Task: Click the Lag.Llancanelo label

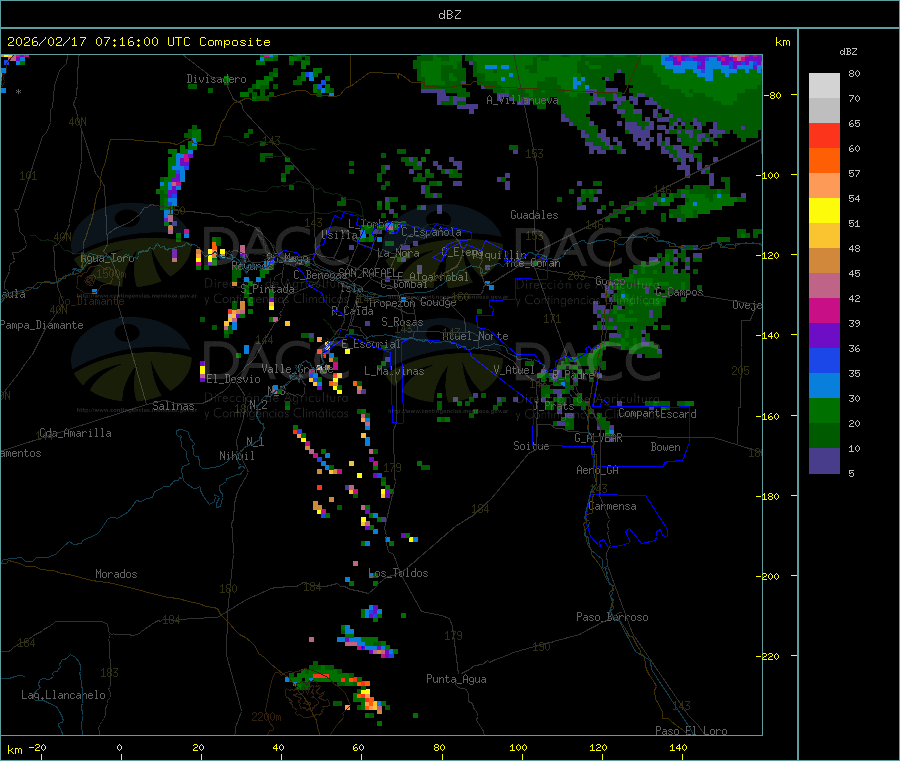Action: [x=64, y=695]
